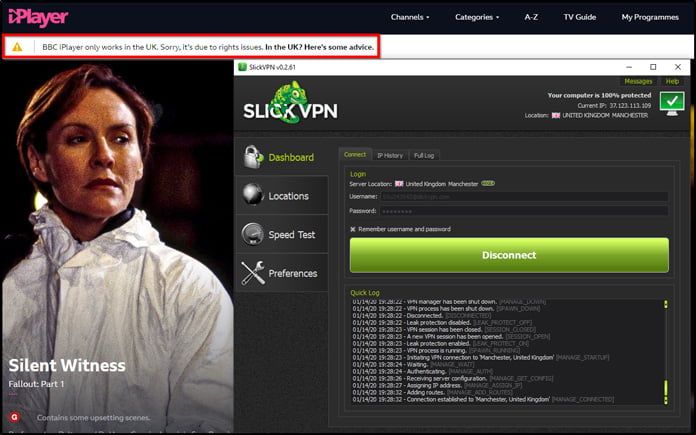Open the TV Guide in iPlayer
Image resolution: width=696 pixels, height=435 pixels.
tap(580, 17)
